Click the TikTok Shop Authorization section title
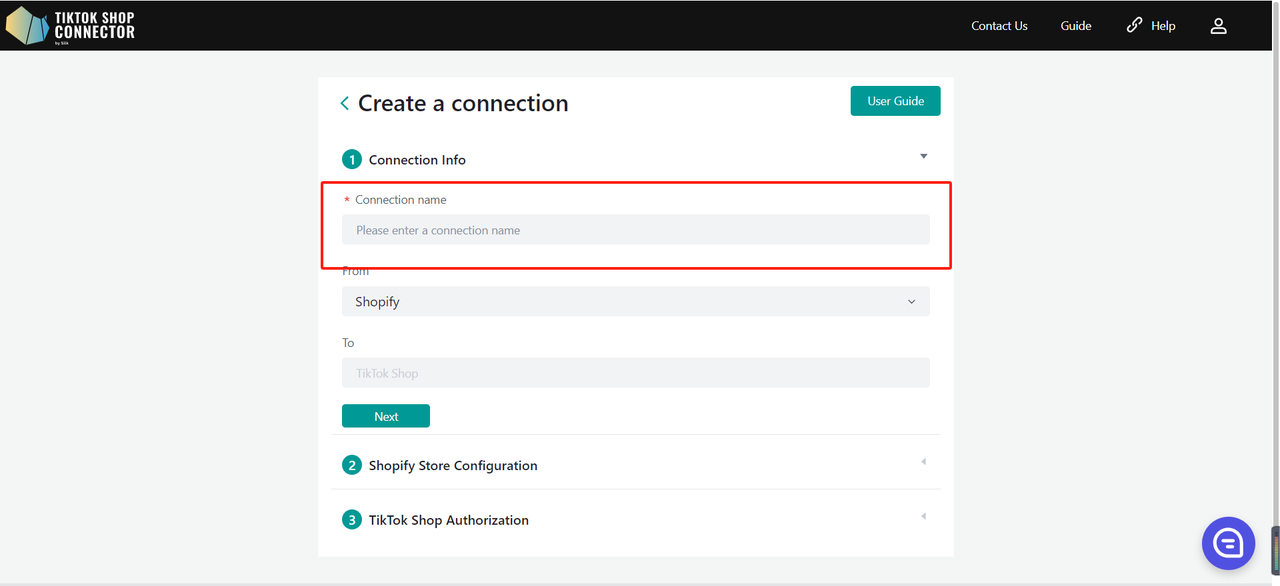This screenshot has width=1280, height=586. pyautogui.click(x=448, y=520)
